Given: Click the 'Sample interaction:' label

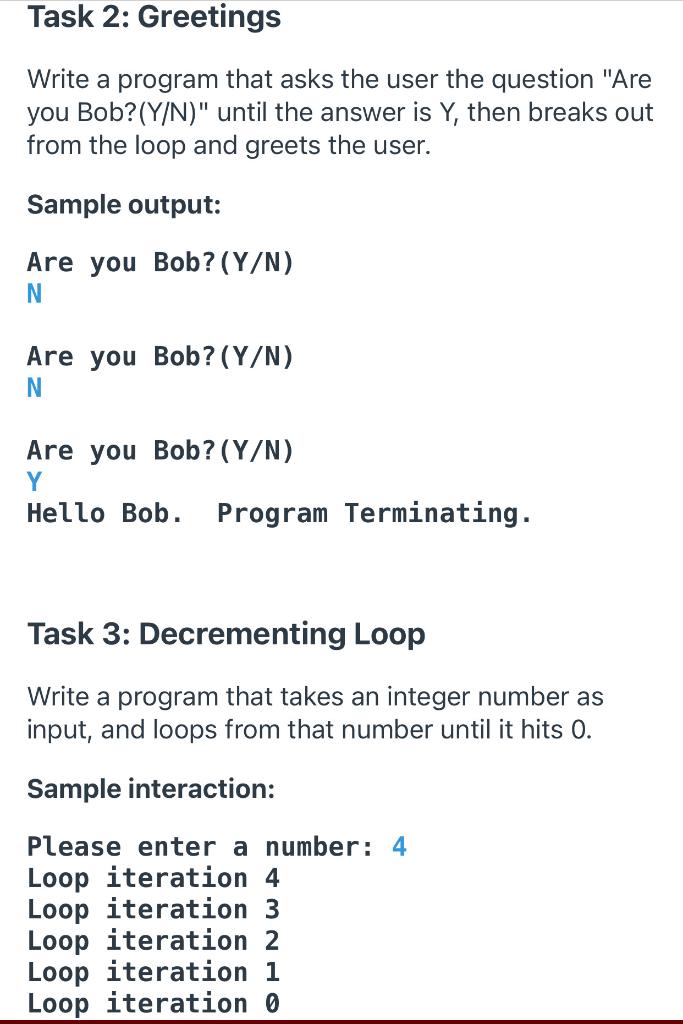Looking at the screenshot, I should click(x=151, y=789).
